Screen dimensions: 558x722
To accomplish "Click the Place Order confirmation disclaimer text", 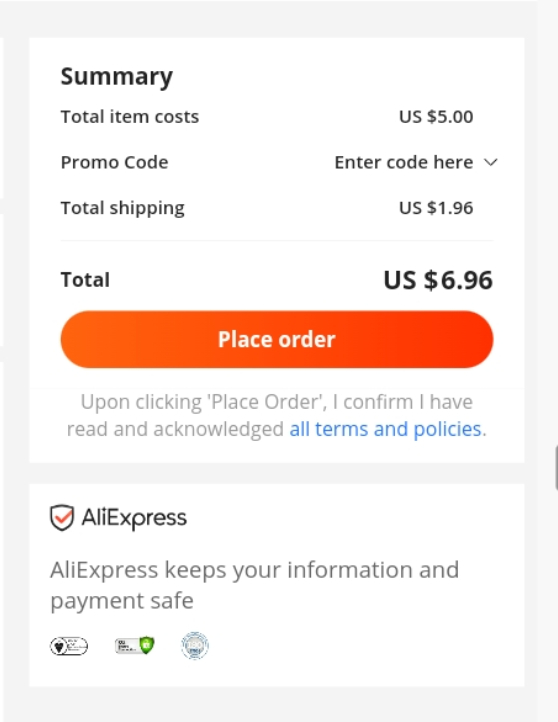I will coord(277,415).
